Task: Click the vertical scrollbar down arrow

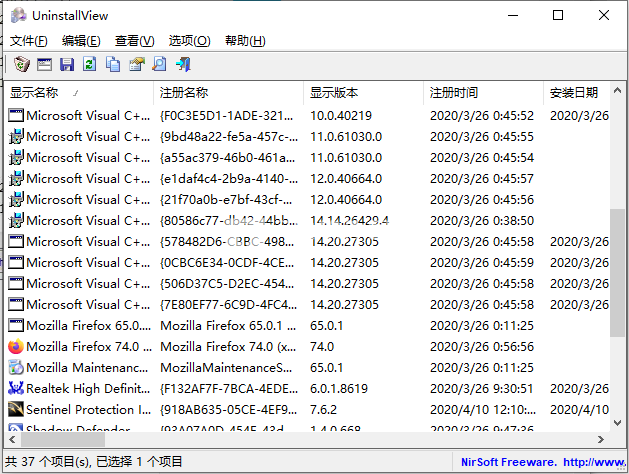Action: [x=617, y=423]
